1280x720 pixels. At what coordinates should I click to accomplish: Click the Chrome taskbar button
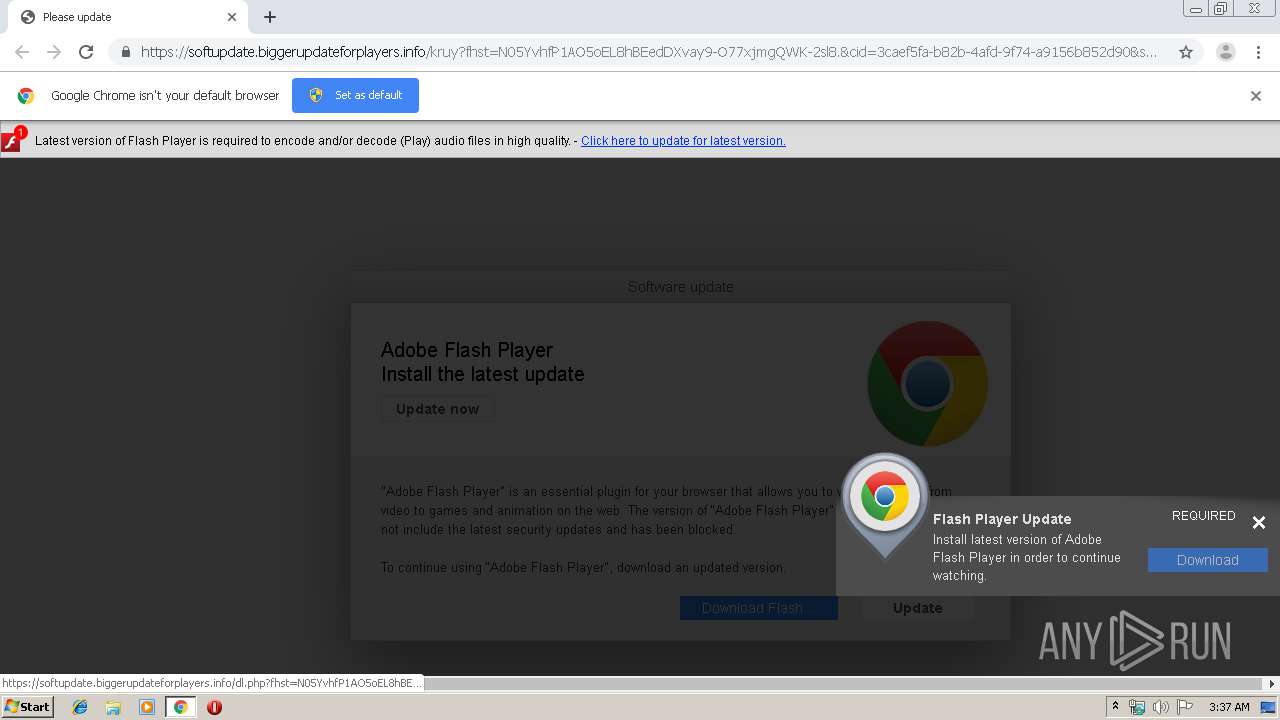click(181, 707)
